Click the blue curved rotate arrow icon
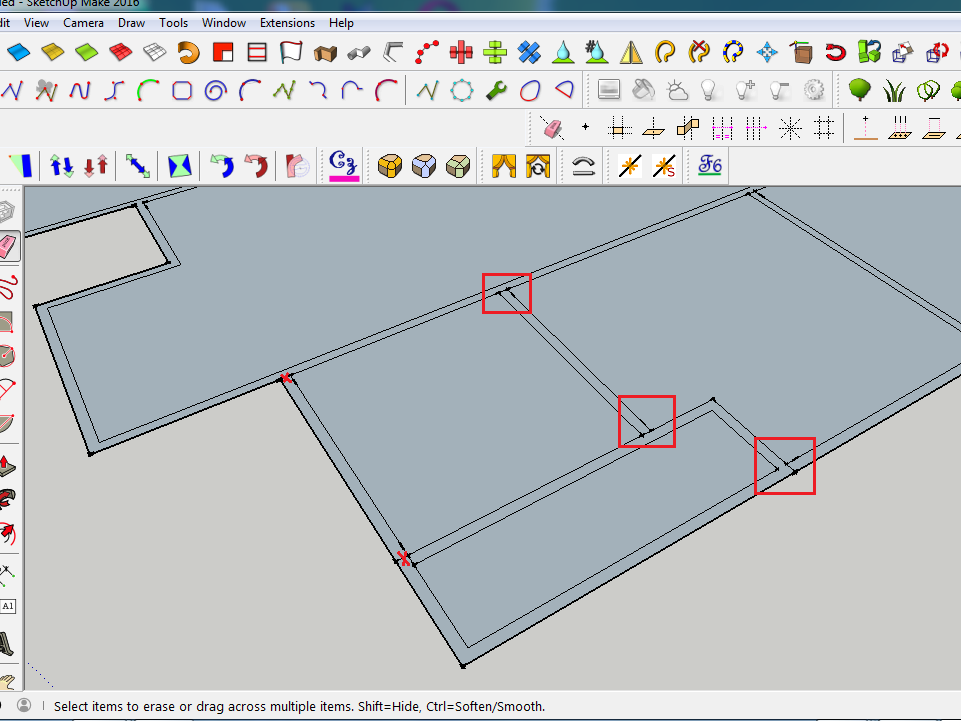Screen dimensions: 961x721 [x=222, y=166]
